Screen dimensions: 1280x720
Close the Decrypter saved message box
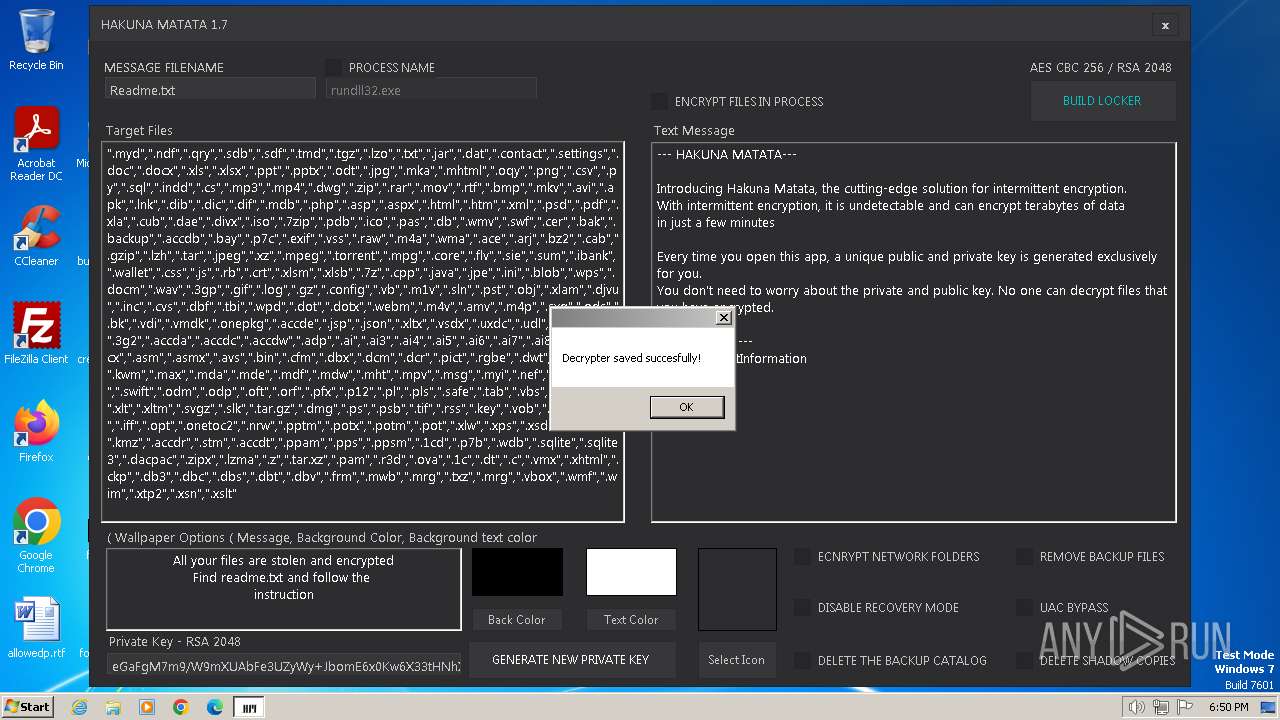[723, 318]
